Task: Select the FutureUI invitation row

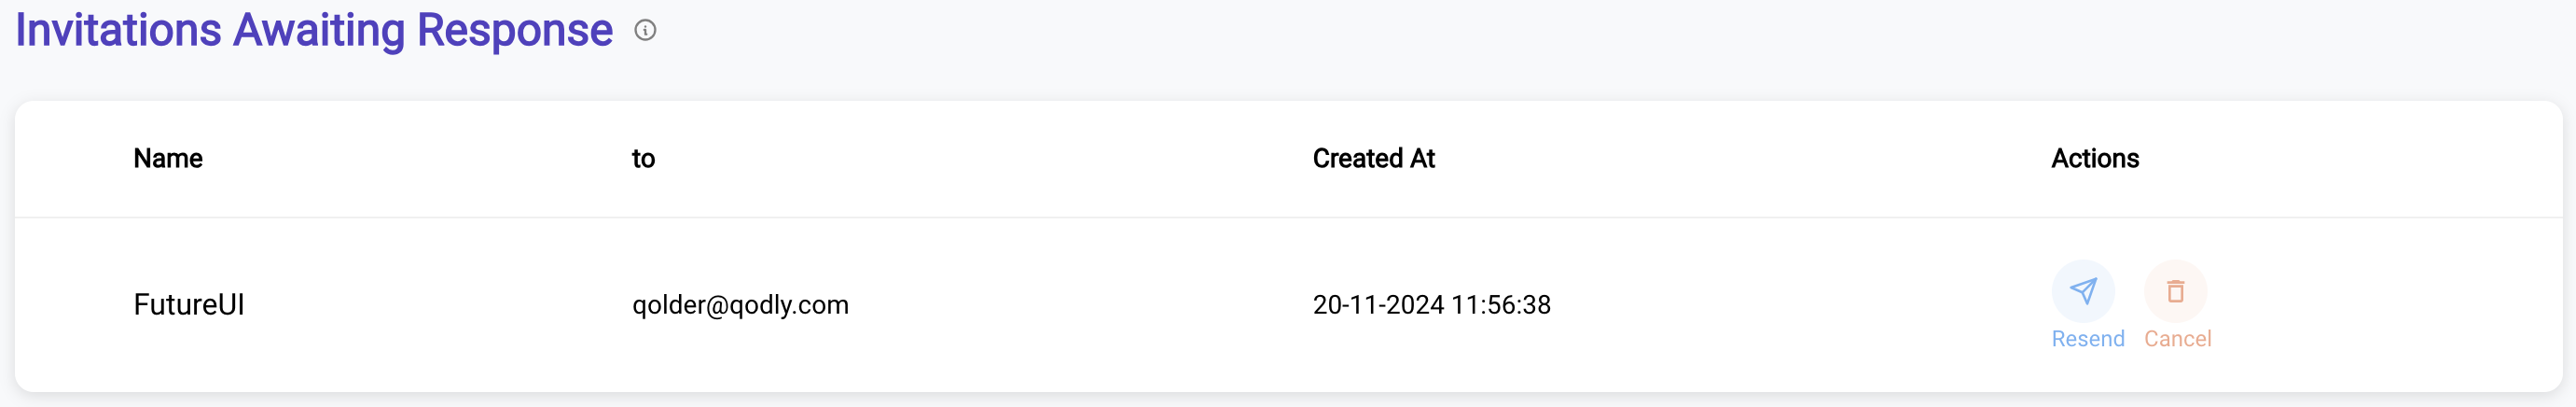Action: [x=1288, y=304]
